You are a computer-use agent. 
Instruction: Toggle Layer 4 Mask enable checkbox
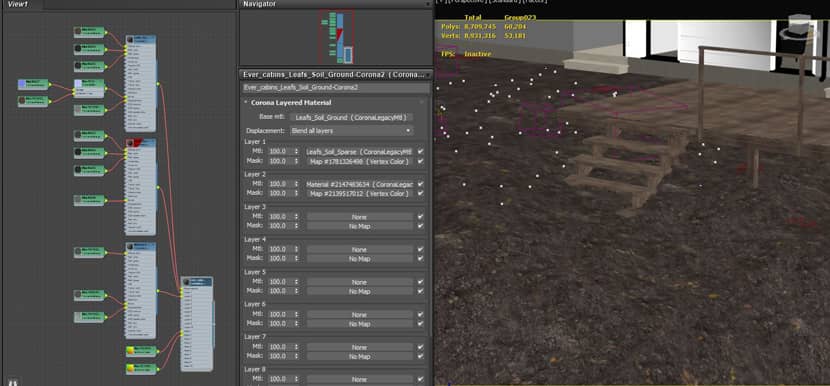point(420,259)
